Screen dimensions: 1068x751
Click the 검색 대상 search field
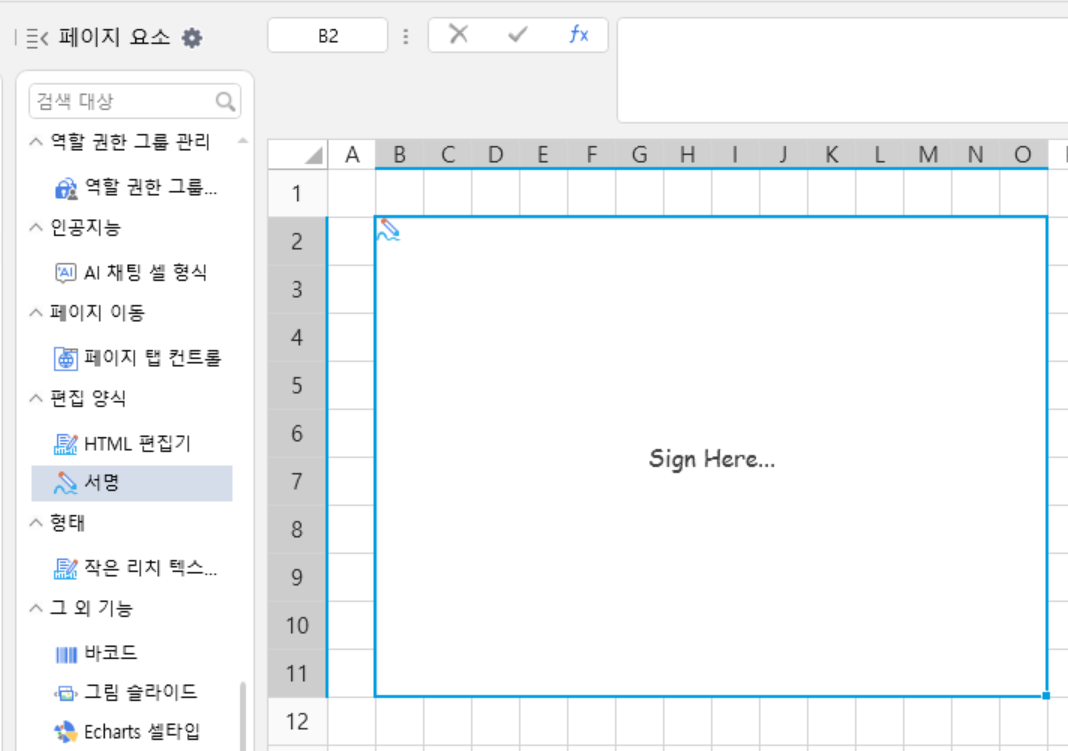(x=135, y=101)
